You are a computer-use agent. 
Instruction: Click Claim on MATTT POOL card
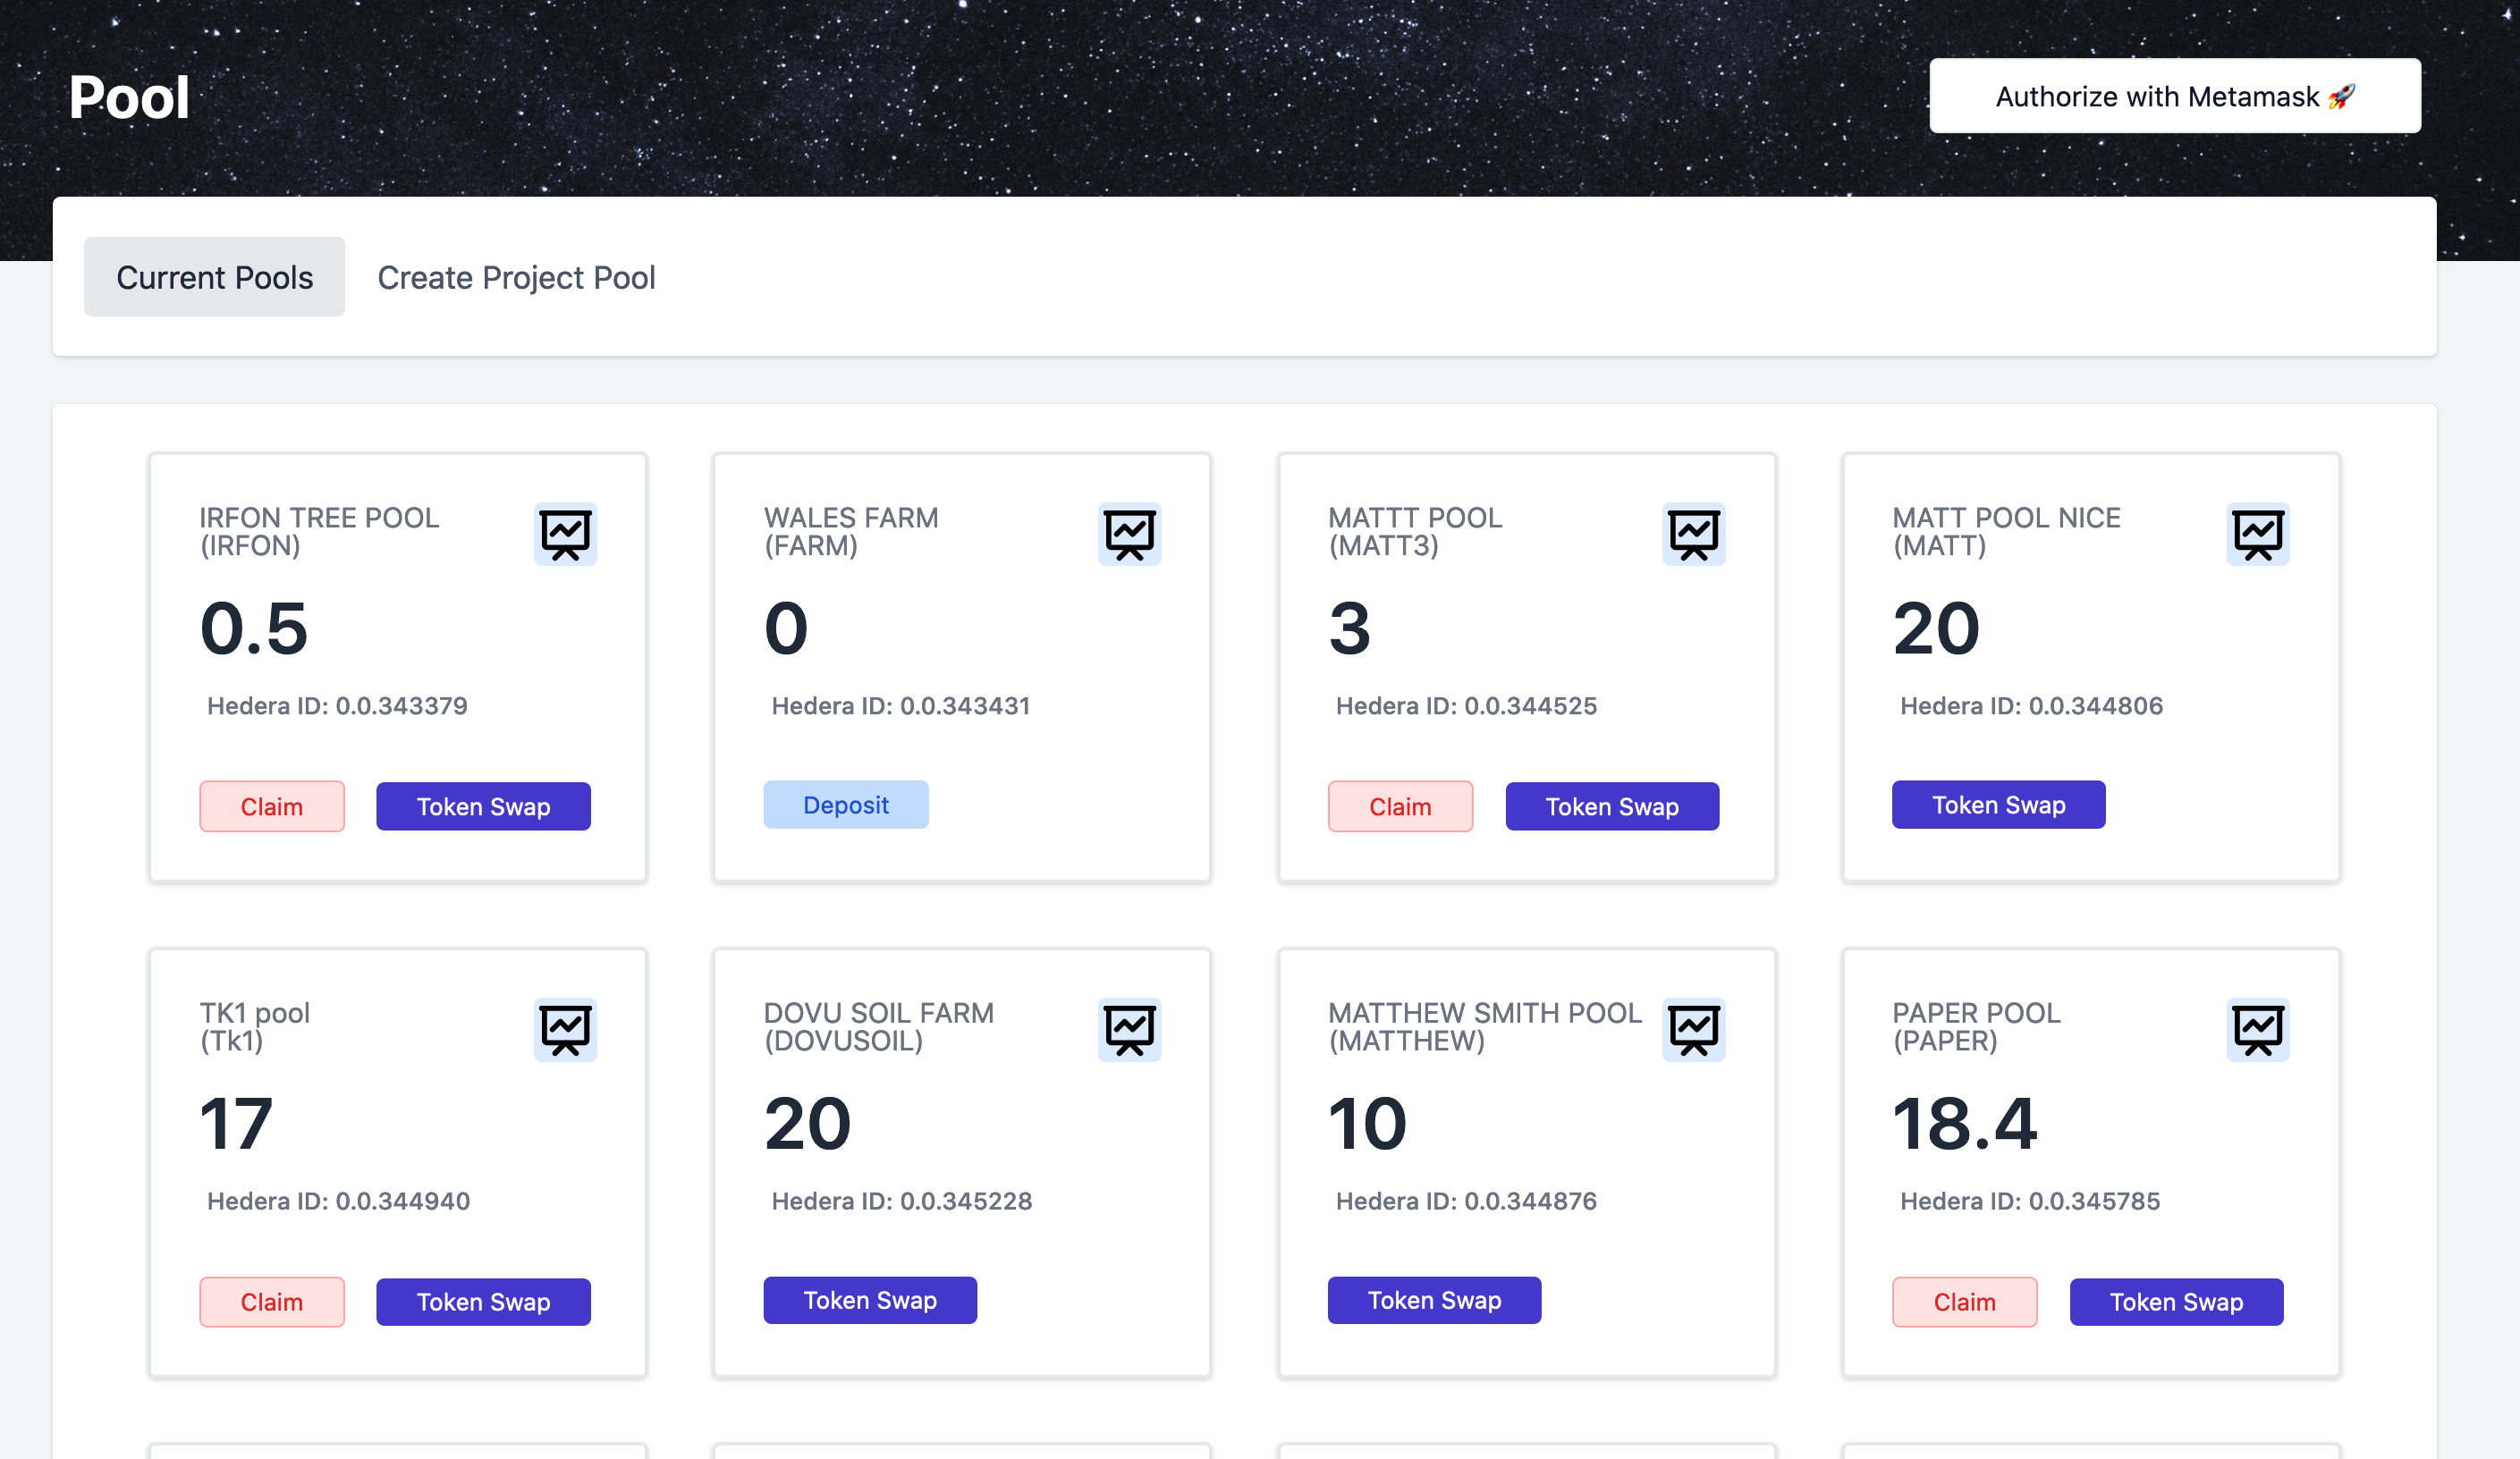pyautogui.click(x=1399, y=806)
